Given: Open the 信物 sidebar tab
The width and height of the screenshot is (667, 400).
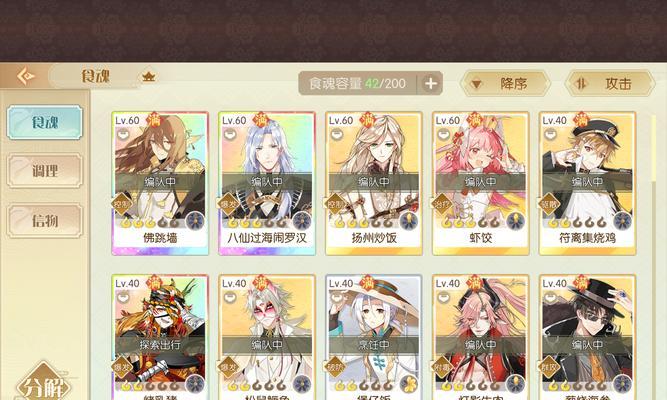Looking at the screenshot, I should point(45,220).
